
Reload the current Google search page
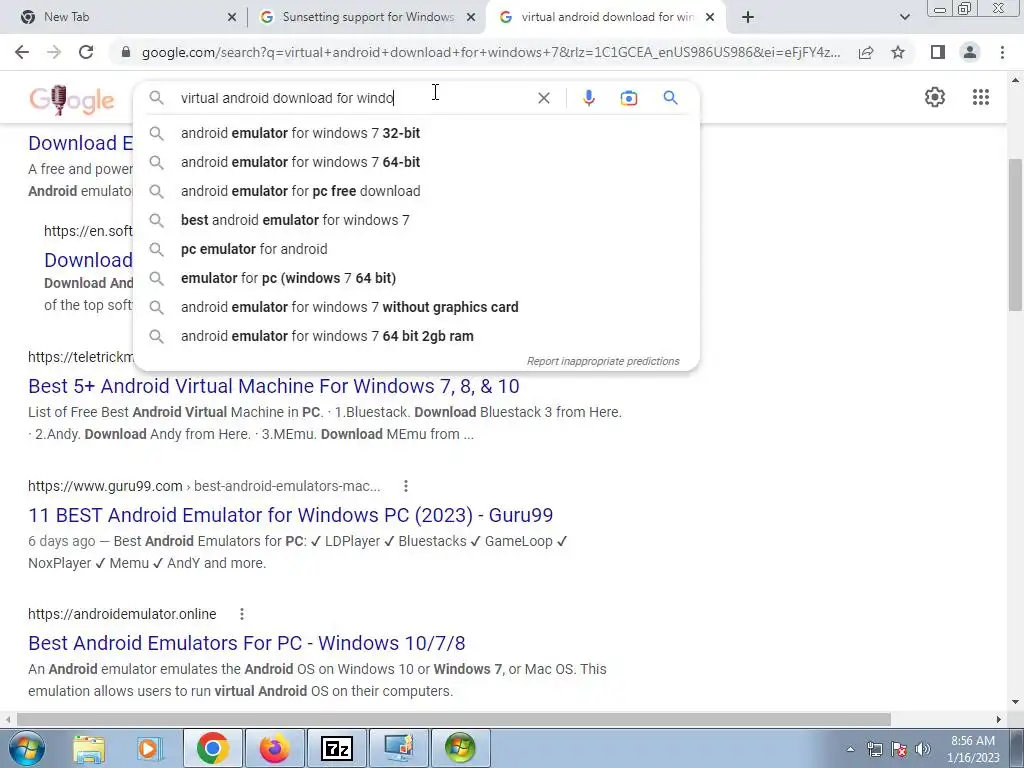[86, 52]
